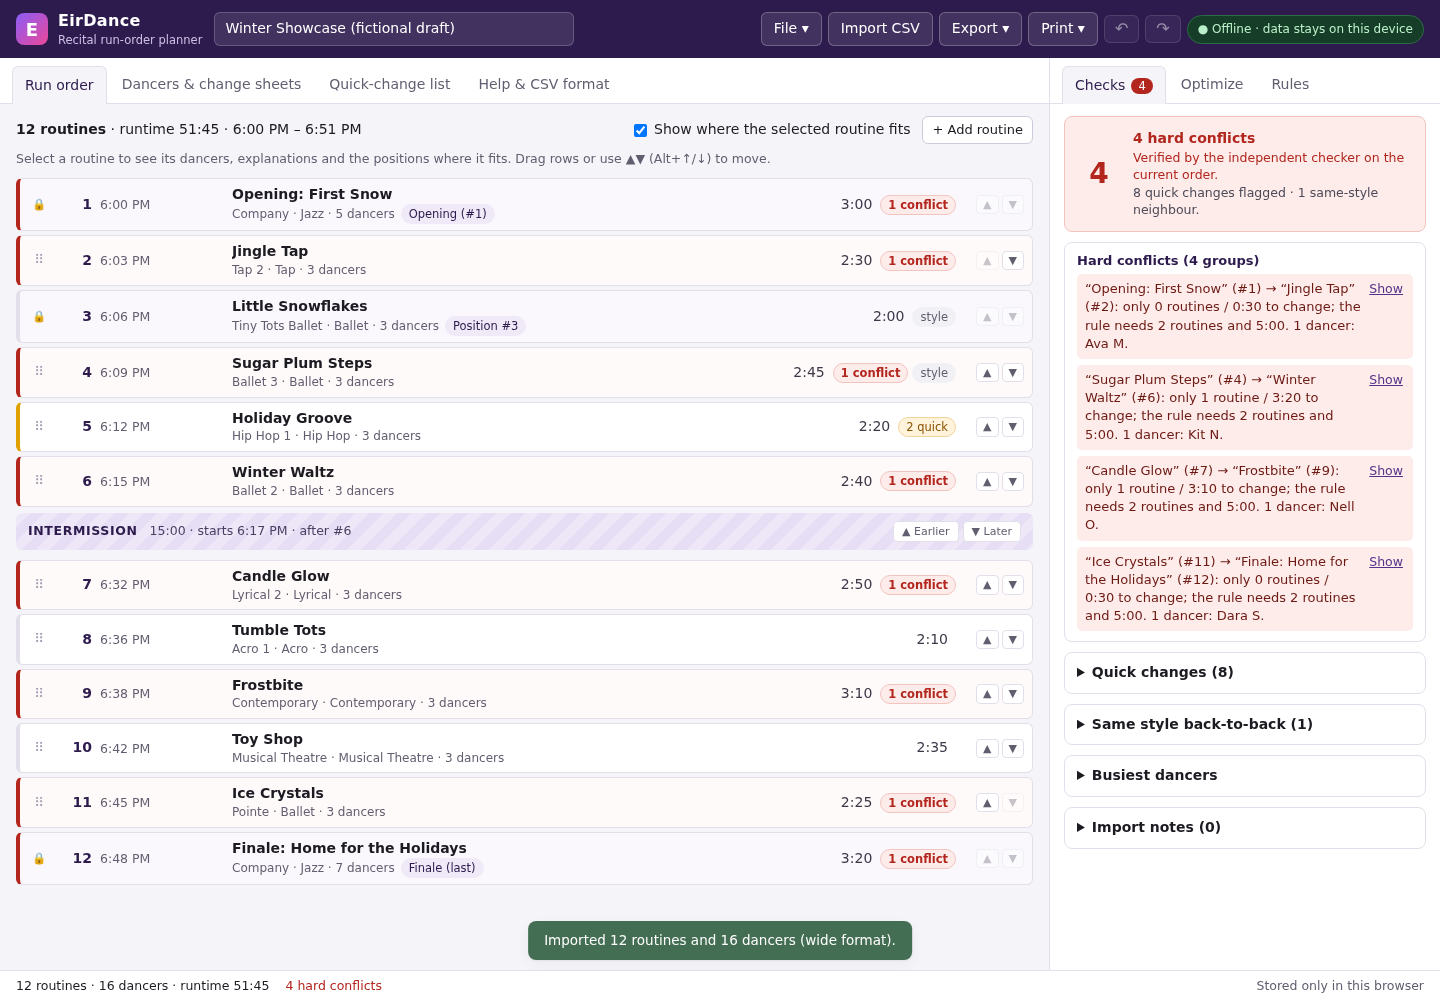Image resolution: width=1440 pixels, height=1000 pixels.
Task: Open the File dropdown menu
Action: click(x=791, y=29)
